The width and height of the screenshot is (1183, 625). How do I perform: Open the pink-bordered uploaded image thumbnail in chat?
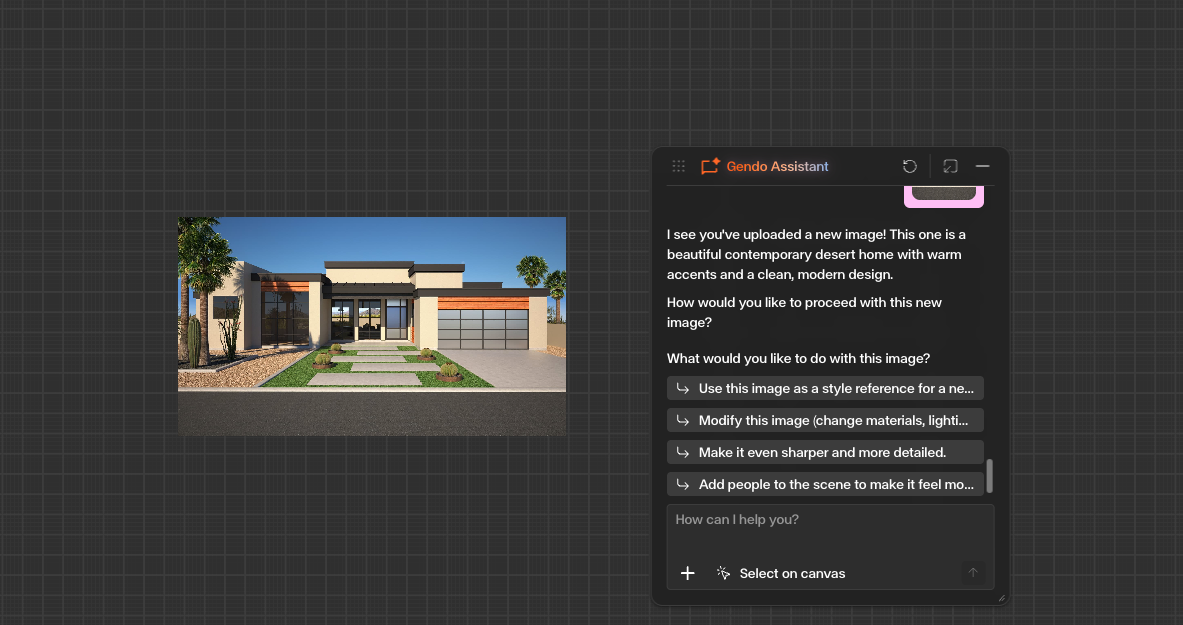coord(943,194)
